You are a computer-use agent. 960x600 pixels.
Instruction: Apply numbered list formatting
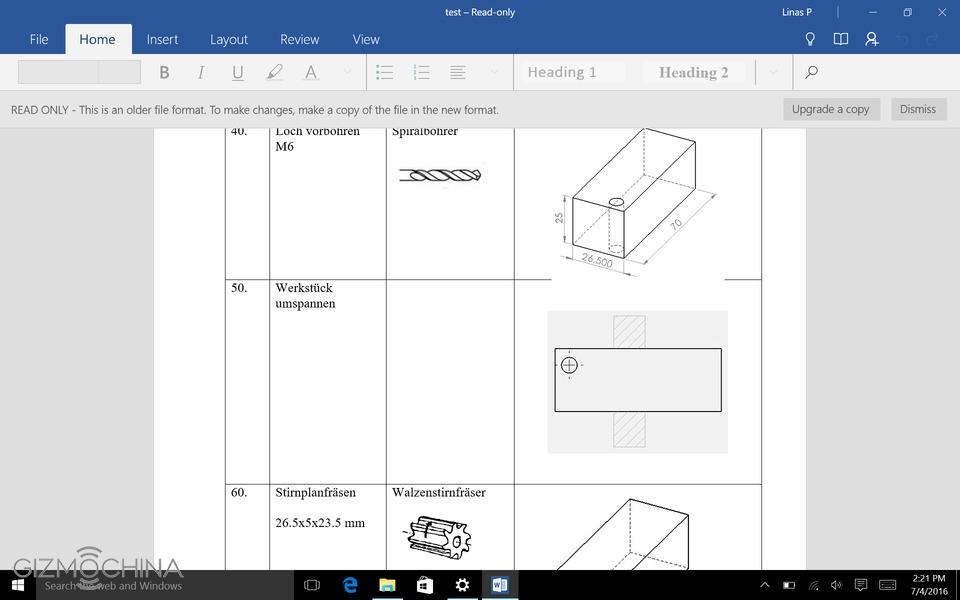[421, 72]
